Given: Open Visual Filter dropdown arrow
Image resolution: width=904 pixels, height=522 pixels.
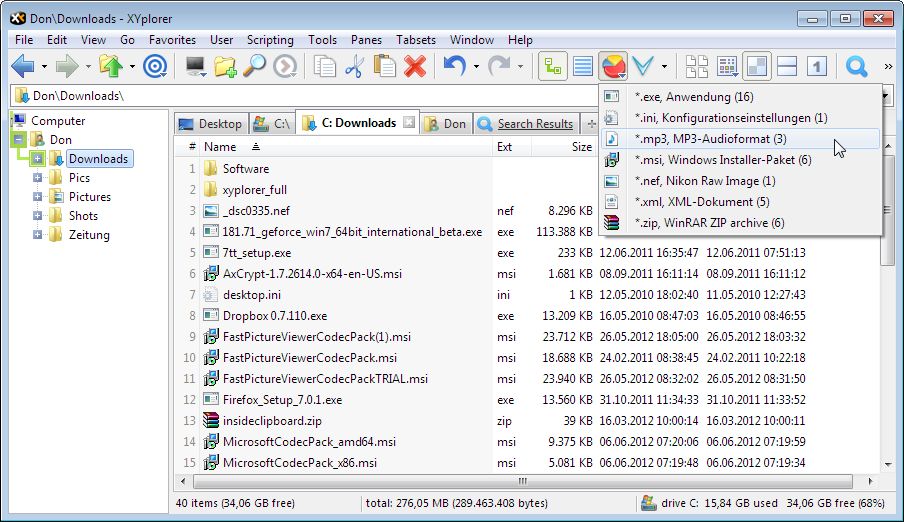Looking at the screenshot, I should coord(664,67).
